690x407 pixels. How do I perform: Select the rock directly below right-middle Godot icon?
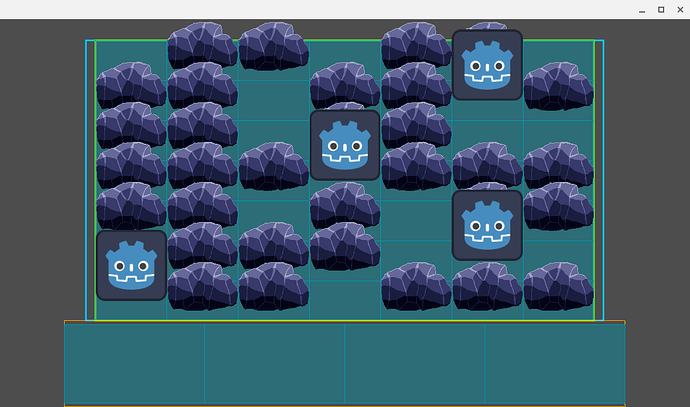487,286
